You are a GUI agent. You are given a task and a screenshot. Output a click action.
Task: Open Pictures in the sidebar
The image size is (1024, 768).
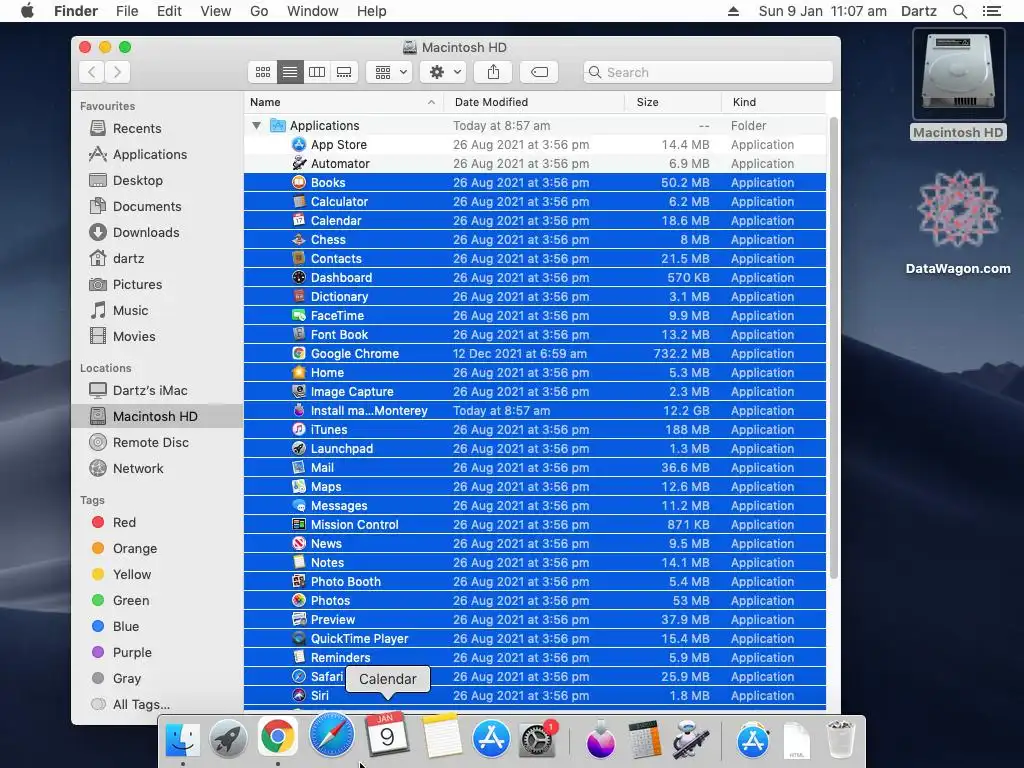pyautogui.click(x=137, y=285)
